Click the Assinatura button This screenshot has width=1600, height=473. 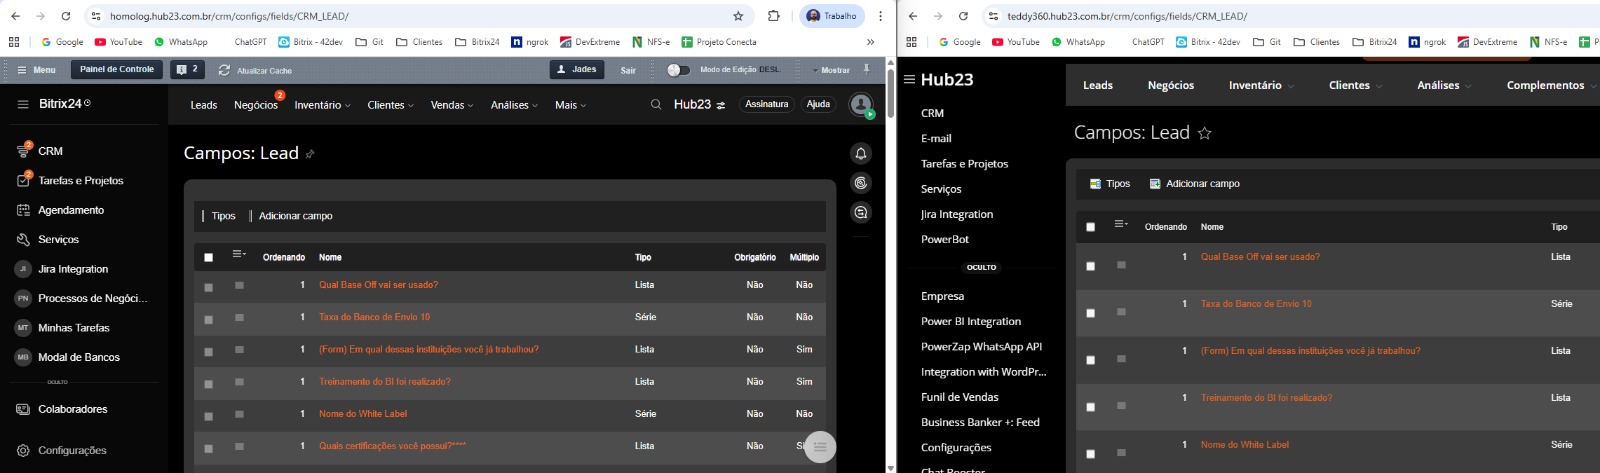point(766,104)
